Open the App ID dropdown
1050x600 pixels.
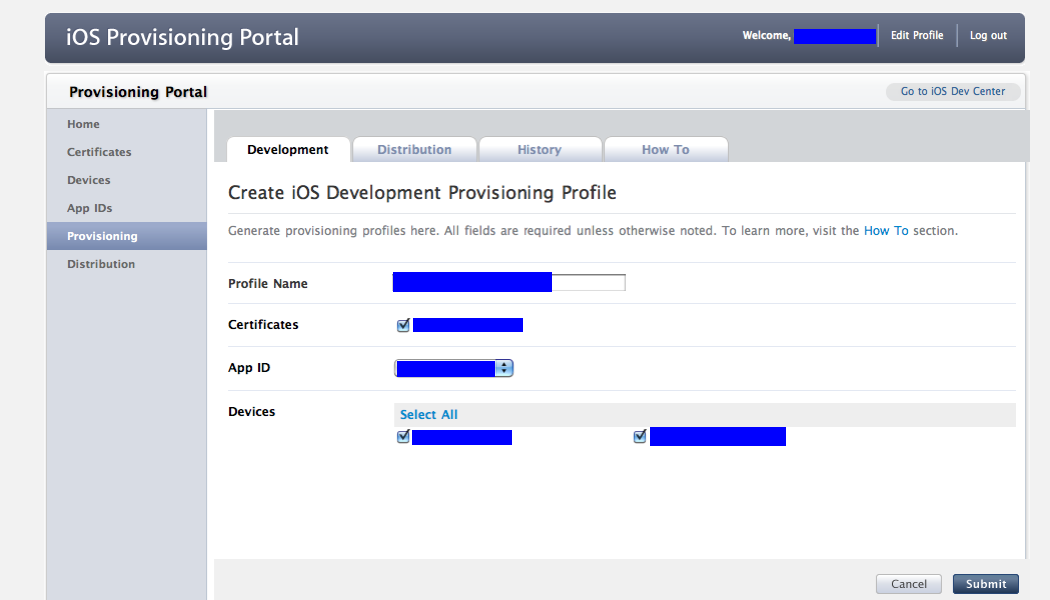pyautogui.click(x=454, y=368)
